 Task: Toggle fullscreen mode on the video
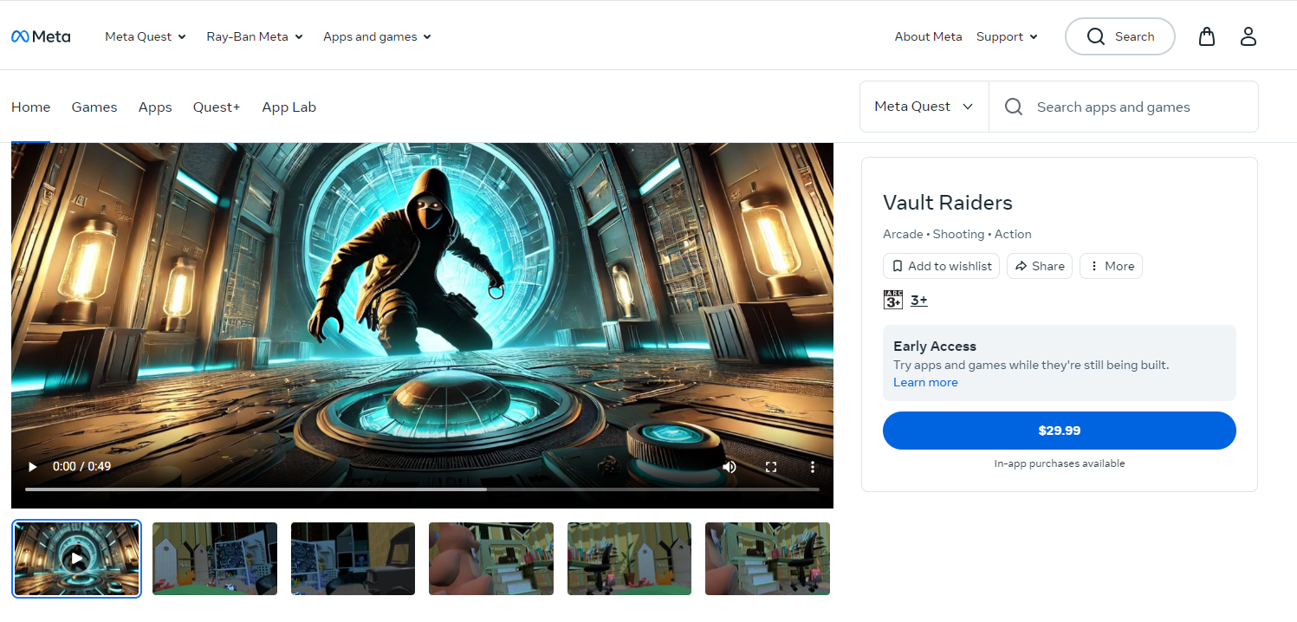pyautogui.click(x=771, y=467)
